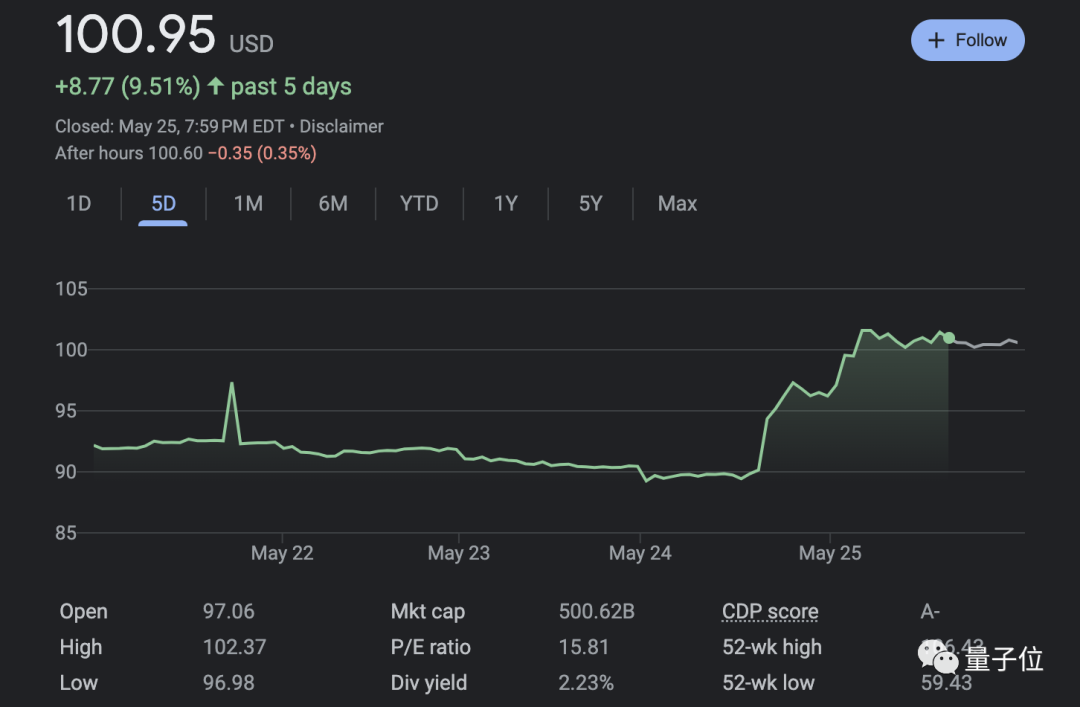Switch chart to 6M range
The width and height of the screenshot is (1080, 707).
tap(333, 204)
